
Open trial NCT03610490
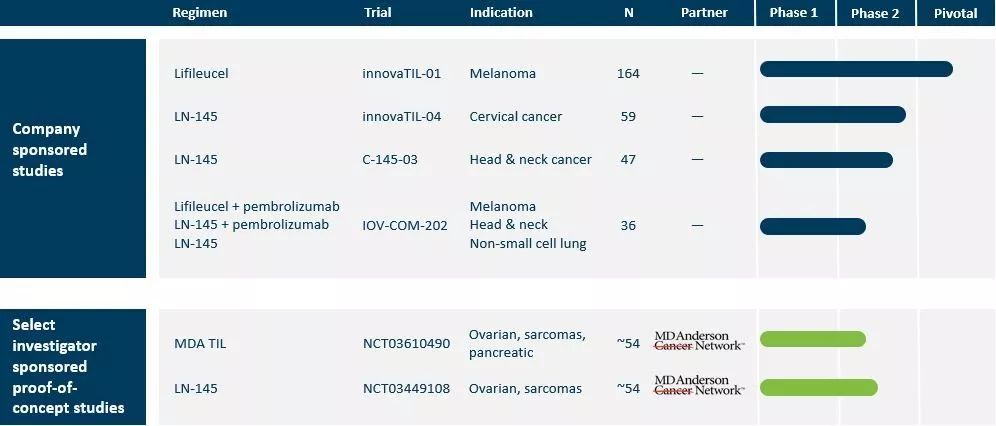406,344
